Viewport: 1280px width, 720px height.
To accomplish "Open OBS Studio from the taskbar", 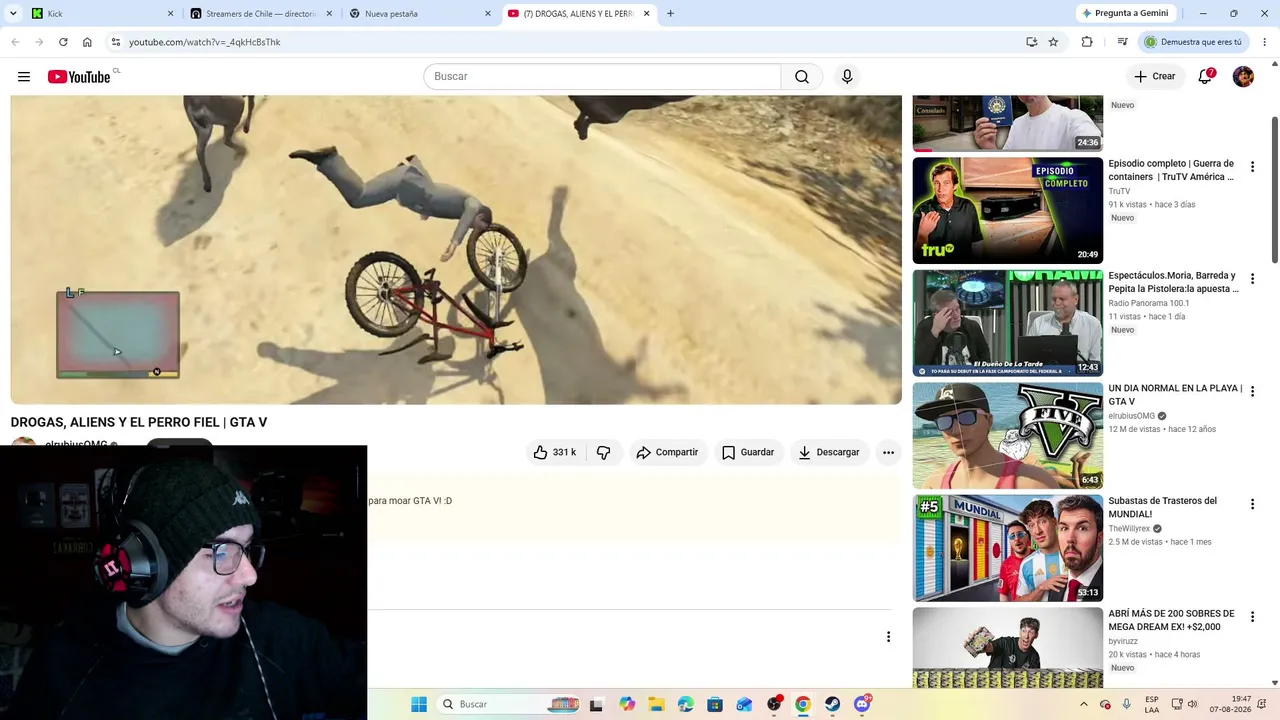I will tap(774, 704).
